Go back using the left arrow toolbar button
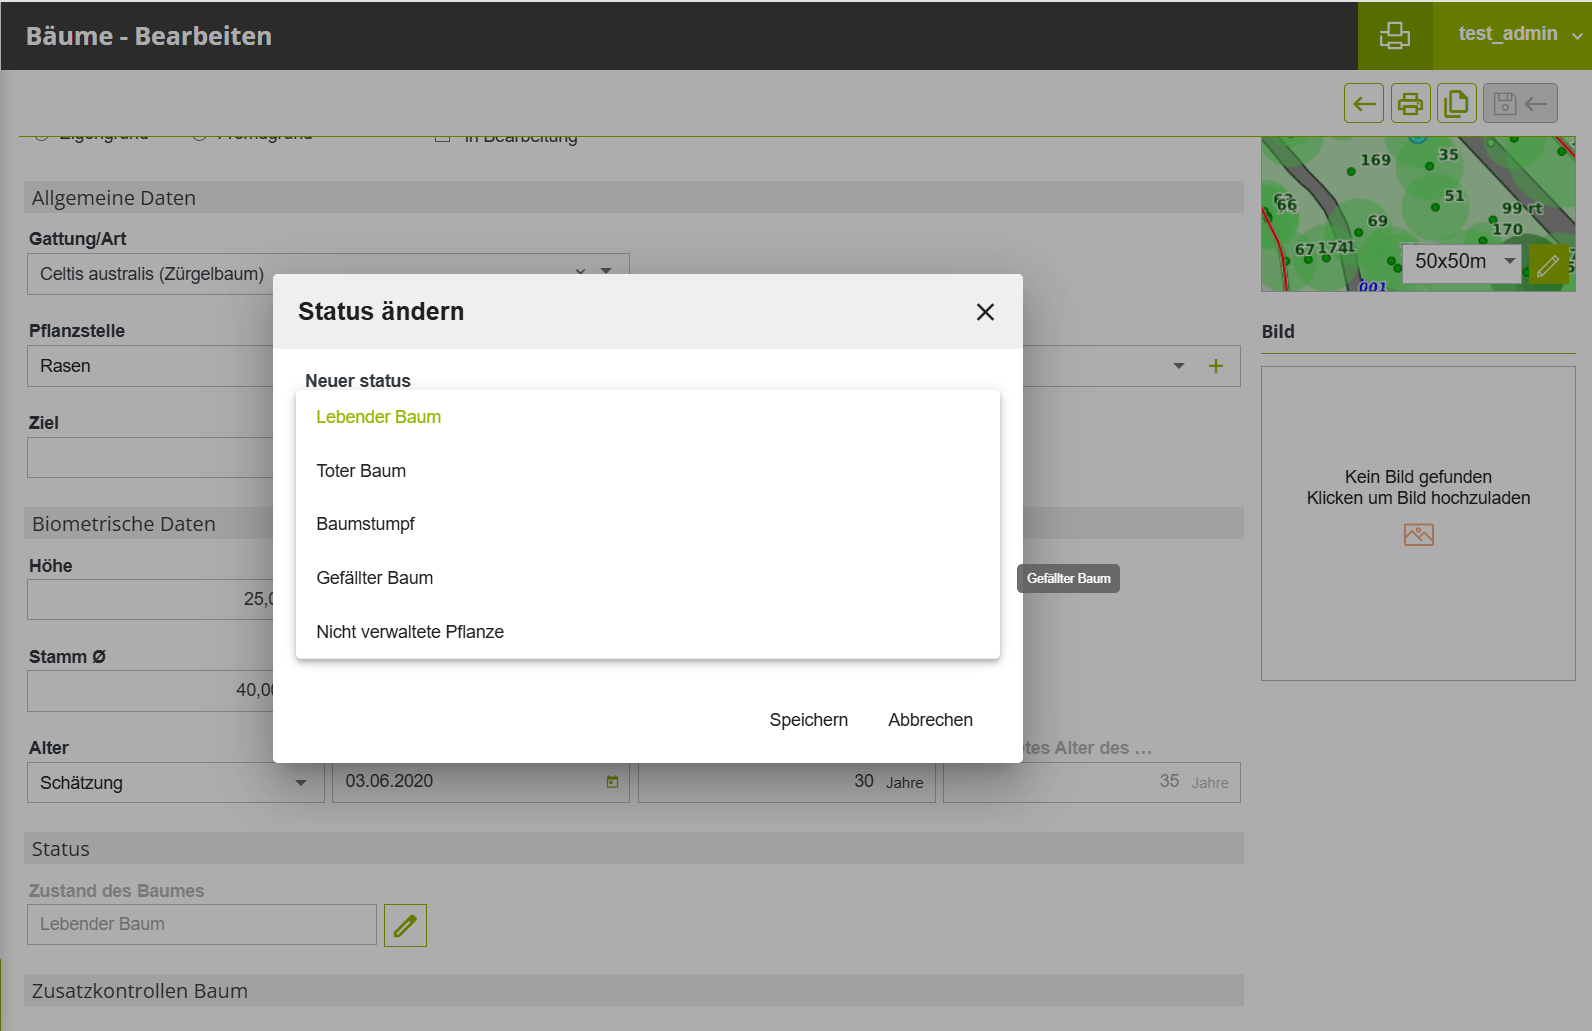The width and height of the screenshot is (1592, 1031). [1364, 103]
